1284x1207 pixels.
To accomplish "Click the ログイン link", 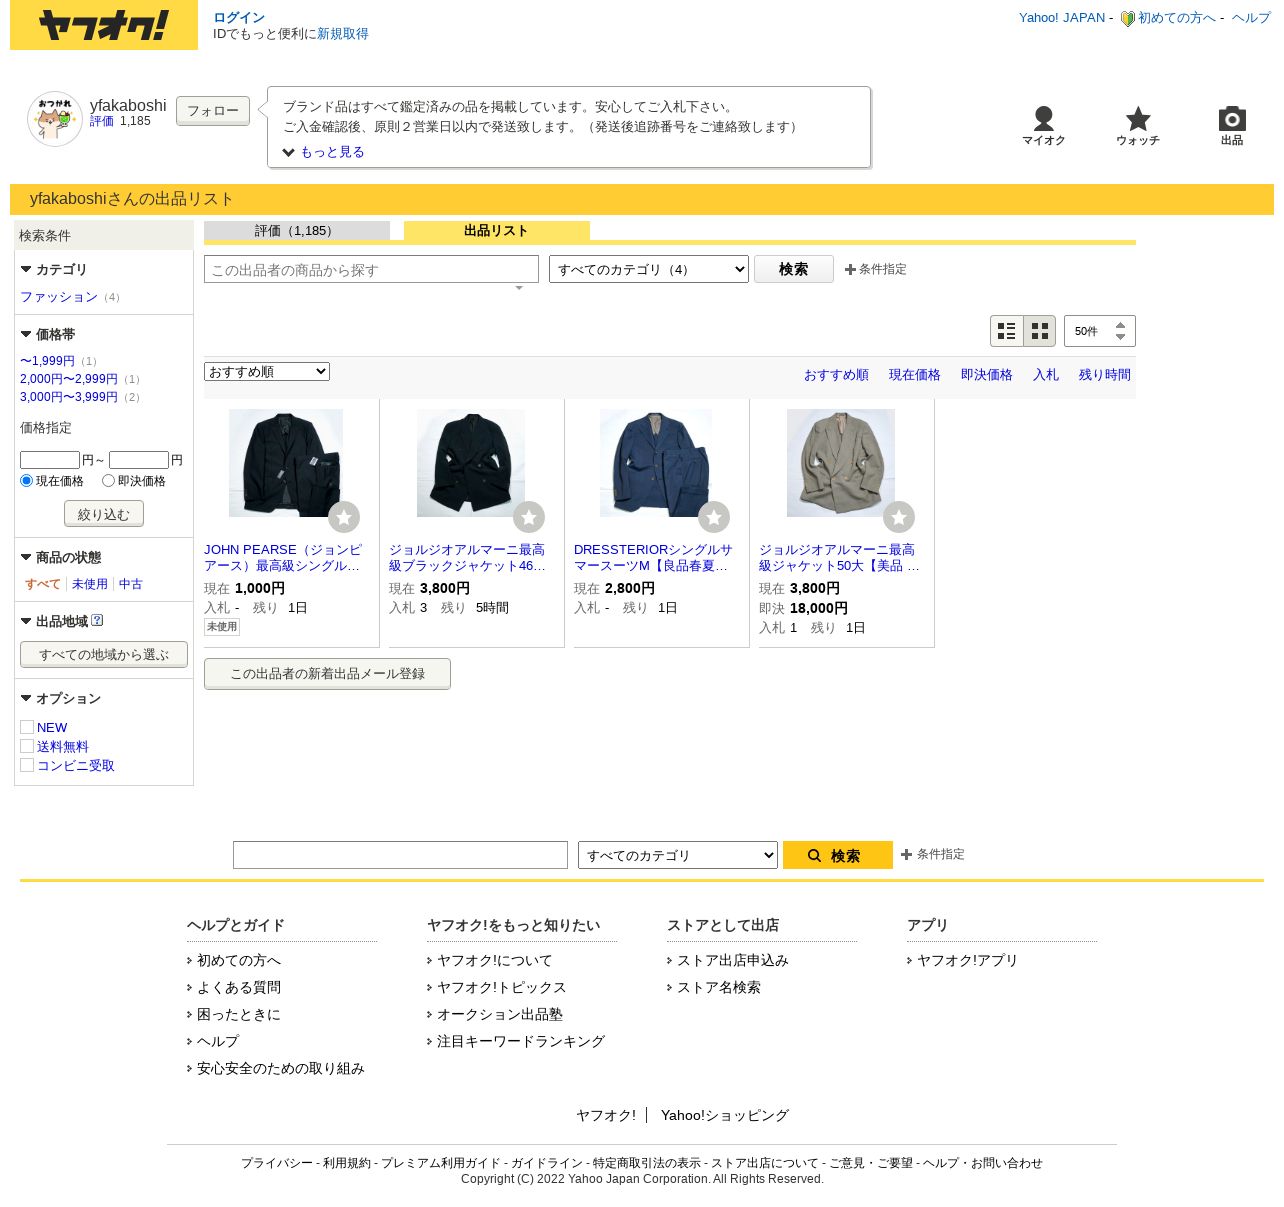I will coord(239,17).
